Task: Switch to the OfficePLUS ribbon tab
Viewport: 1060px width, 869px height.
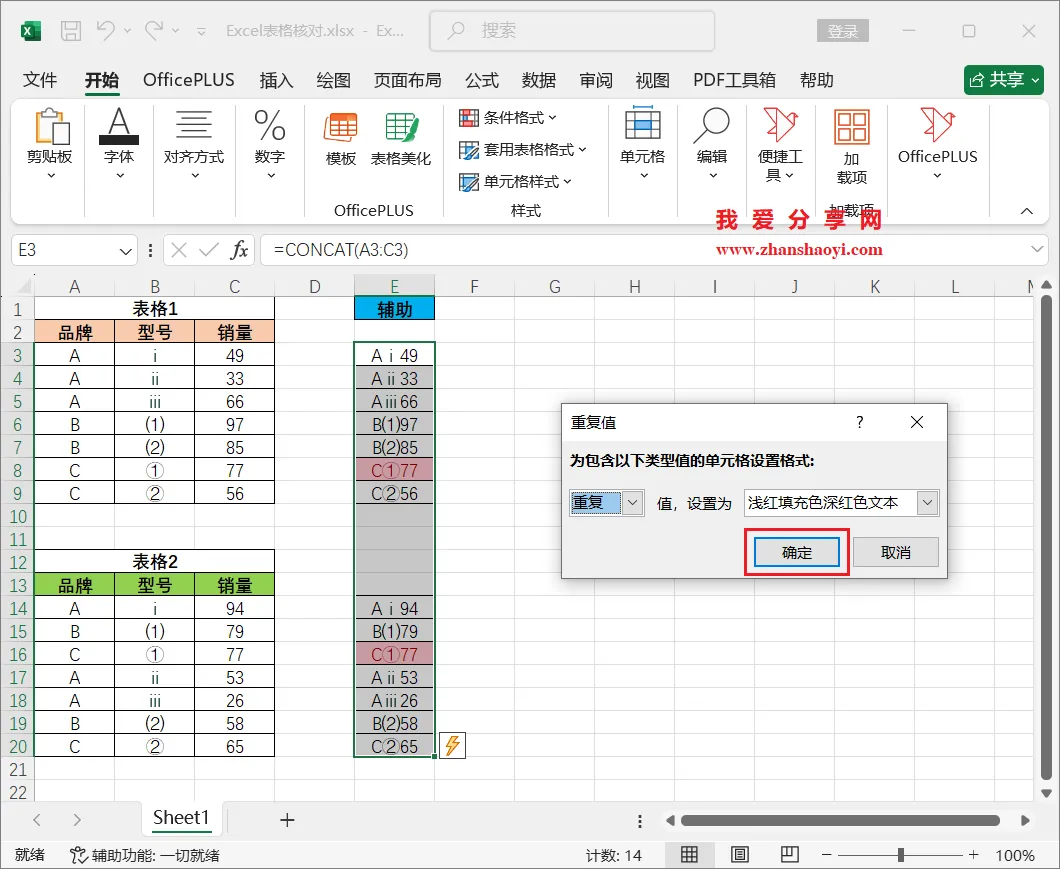Action: [x=189, y=80]
